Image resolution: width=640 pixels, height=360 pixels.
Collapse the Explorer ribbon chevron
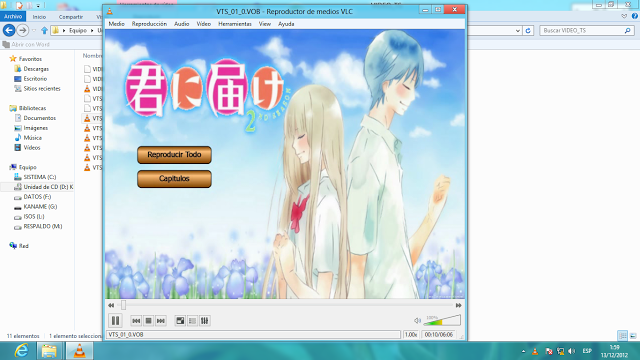(624, 16)
